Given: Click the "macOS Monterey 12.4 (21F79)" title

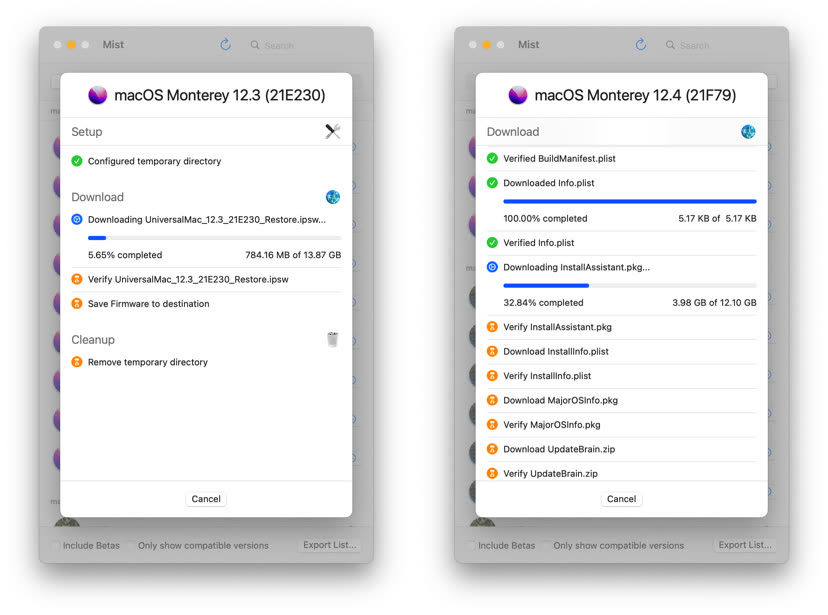Looking at the screenshot, I should [x=635, y=95].
